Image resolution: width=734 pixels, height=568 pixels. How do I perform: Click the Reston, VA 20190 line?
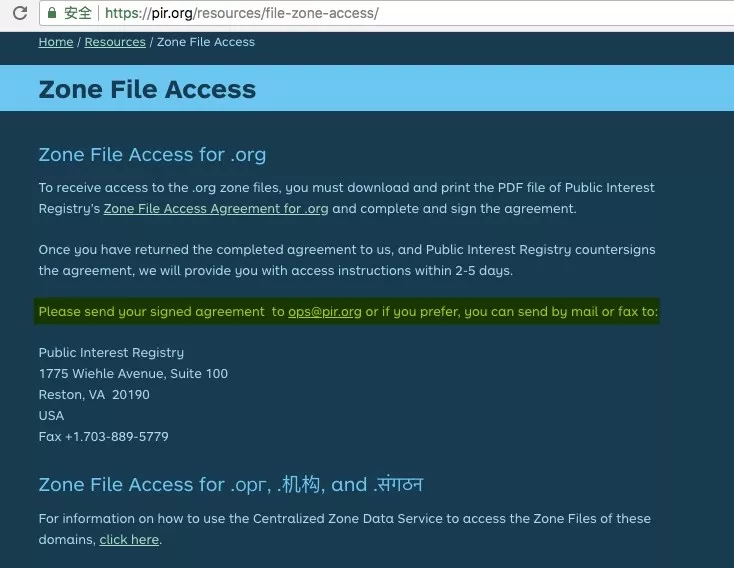pyautogui.click(x=94, y=395)
